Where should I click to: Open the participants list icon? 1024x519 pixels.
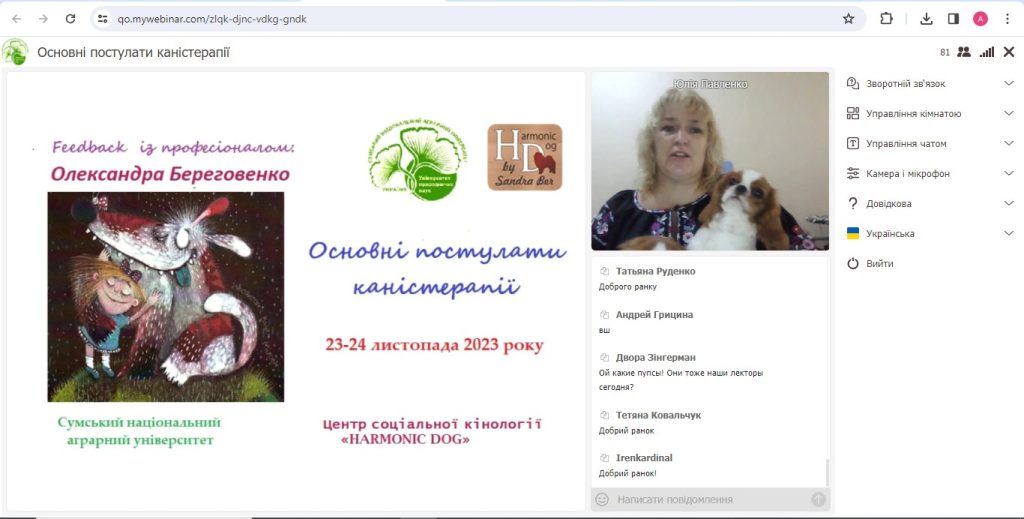click(964, 52)
